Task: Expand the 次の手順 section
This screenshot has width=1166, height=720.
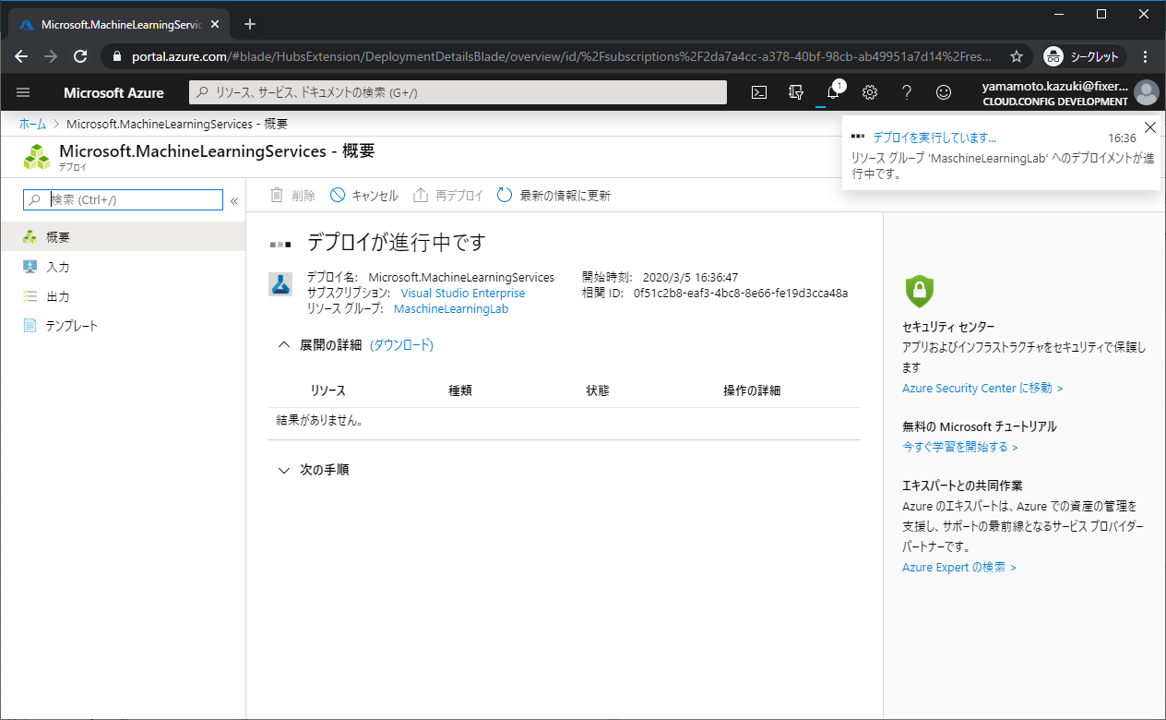Action: [284, 470]
